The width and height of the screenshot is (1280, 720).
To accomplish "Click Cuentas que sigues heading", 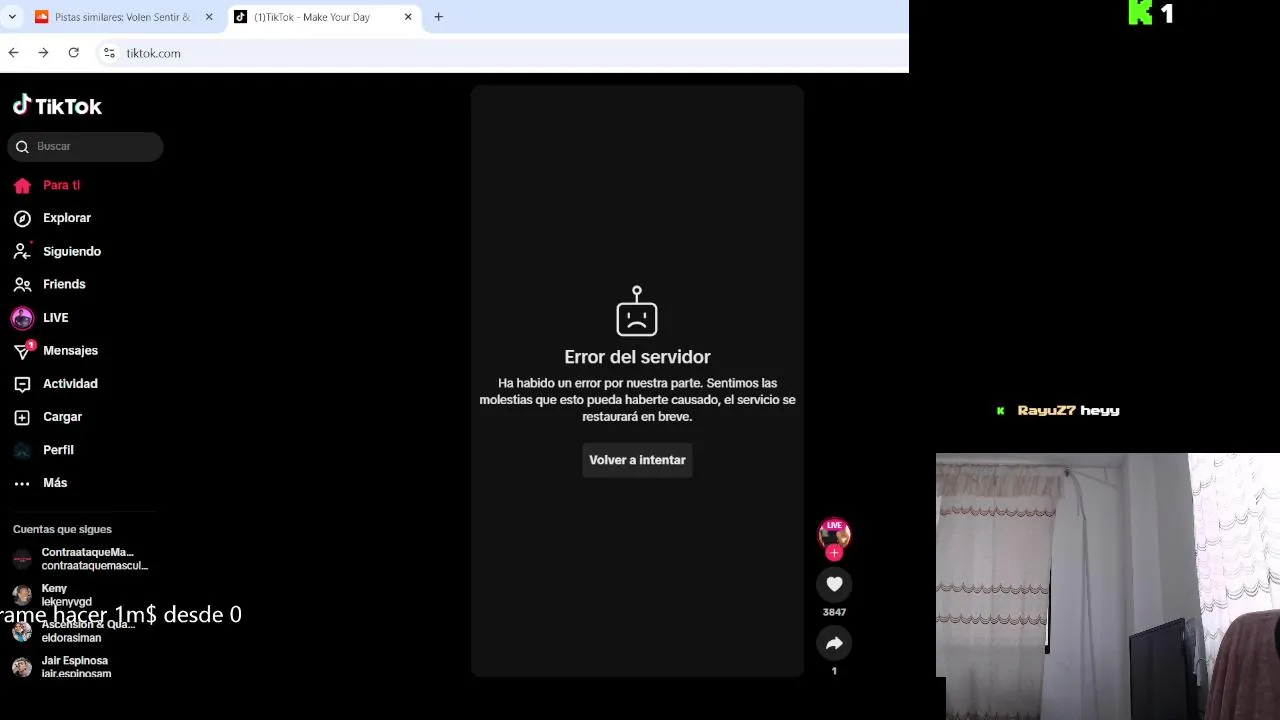I will click(62, 529).
